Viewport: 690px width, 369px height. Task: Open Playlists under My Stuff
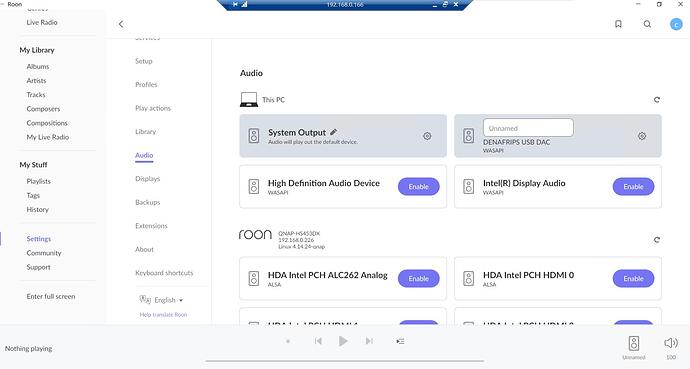pos(38,181)
